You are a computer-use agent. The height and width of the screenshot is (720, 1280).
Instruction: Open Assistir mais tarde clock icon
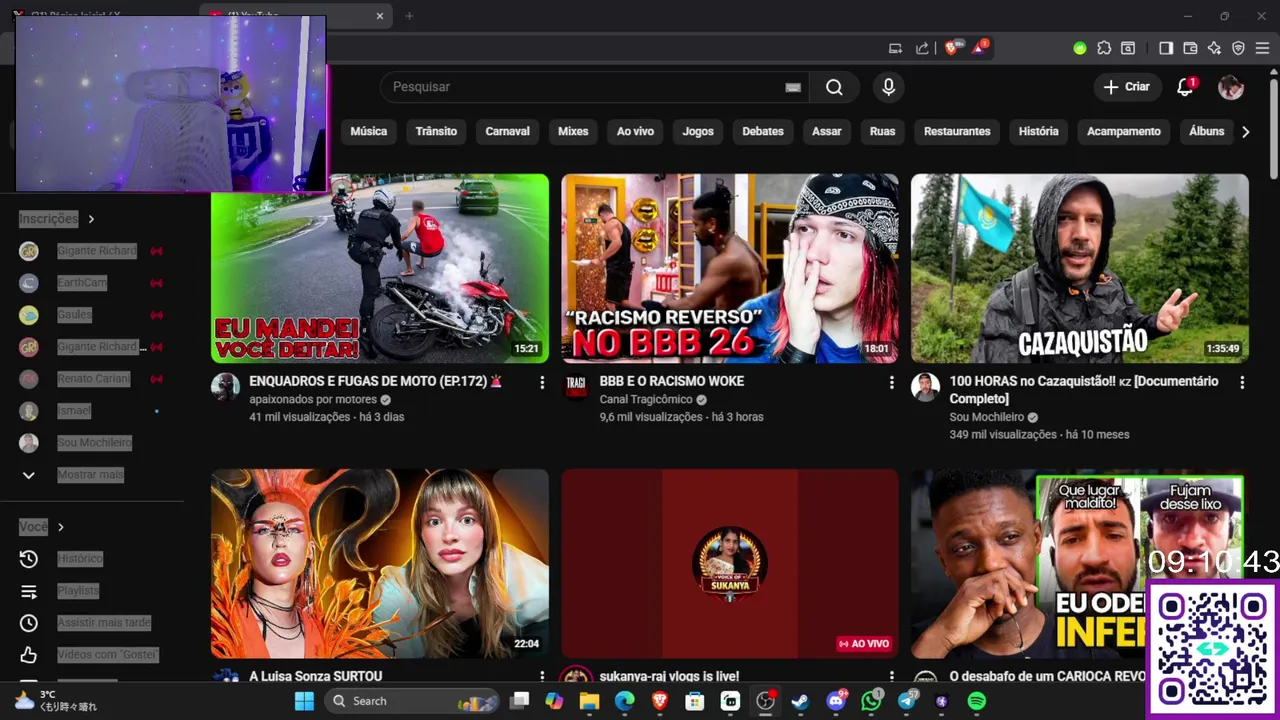pos(29,623)
